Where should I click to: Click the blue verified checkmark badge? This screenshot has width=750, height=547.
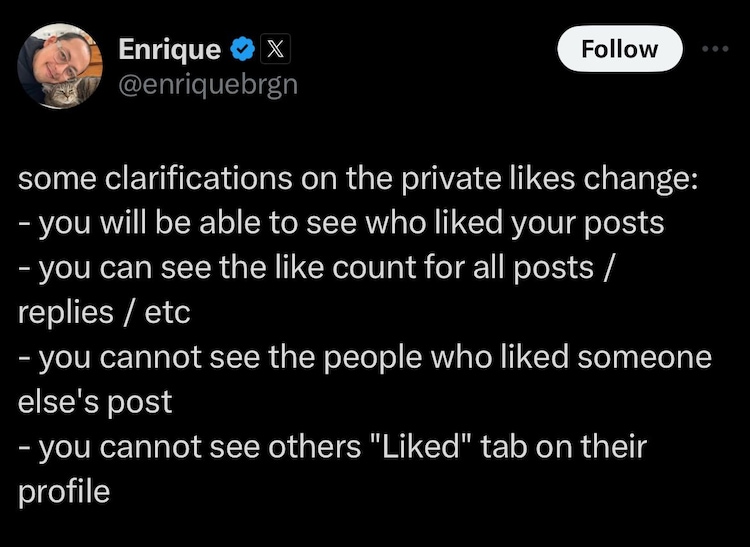click(x=241, y=48)
